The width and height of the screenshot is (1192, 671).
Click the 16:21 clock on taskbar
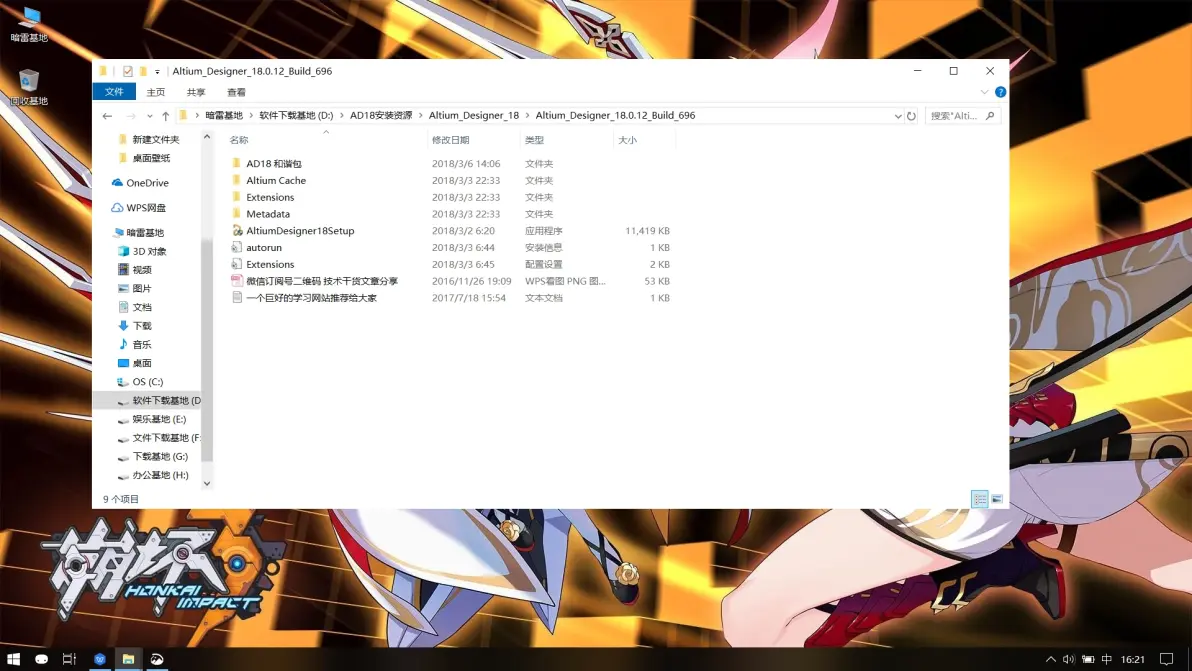pyautogui.click(x=1133, y=659)
